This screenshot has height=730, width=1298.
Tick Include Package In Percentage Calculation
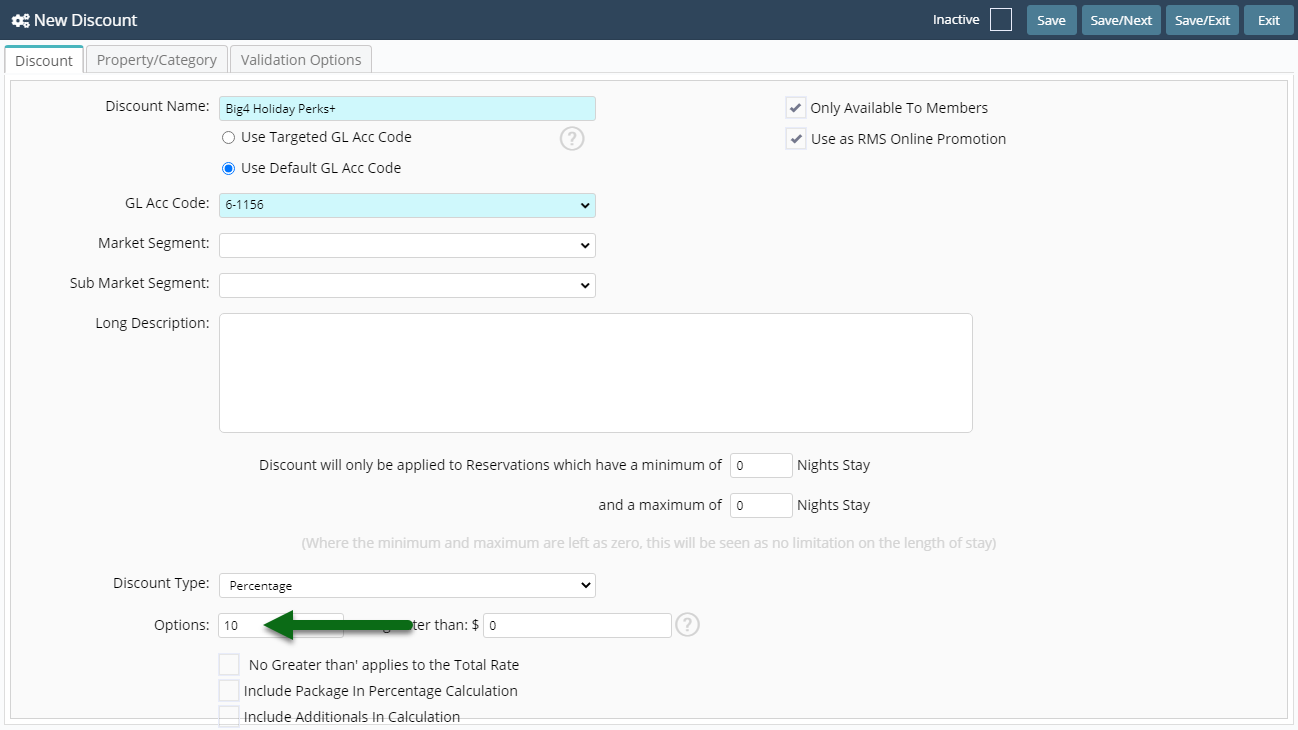[229, 691]
